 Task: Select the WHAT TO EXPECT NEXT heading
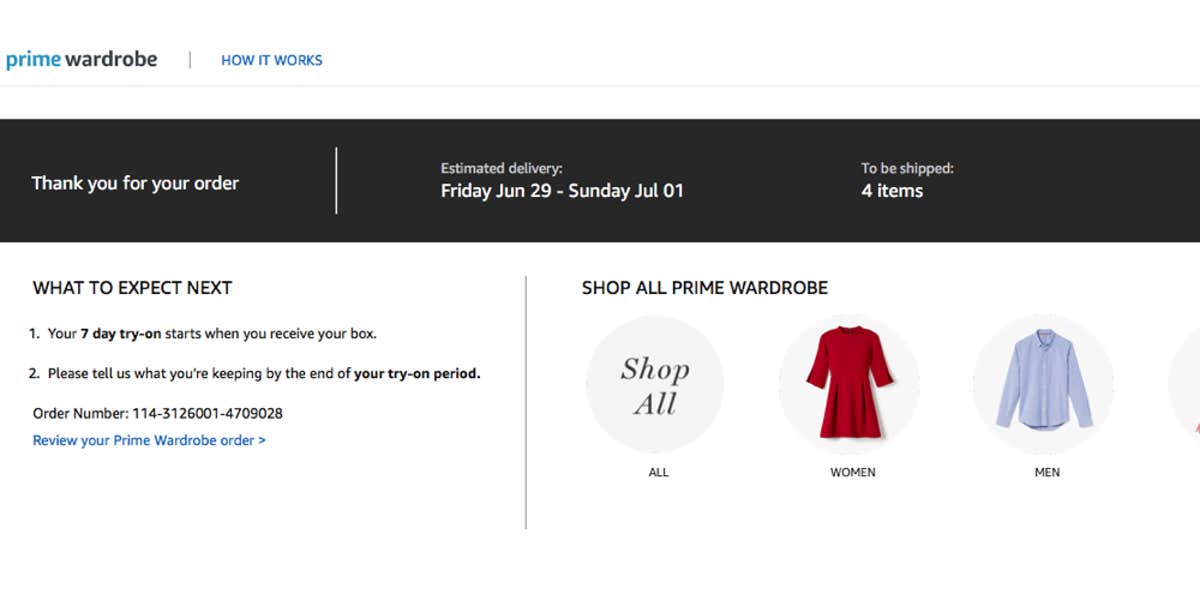click(132, 287)
